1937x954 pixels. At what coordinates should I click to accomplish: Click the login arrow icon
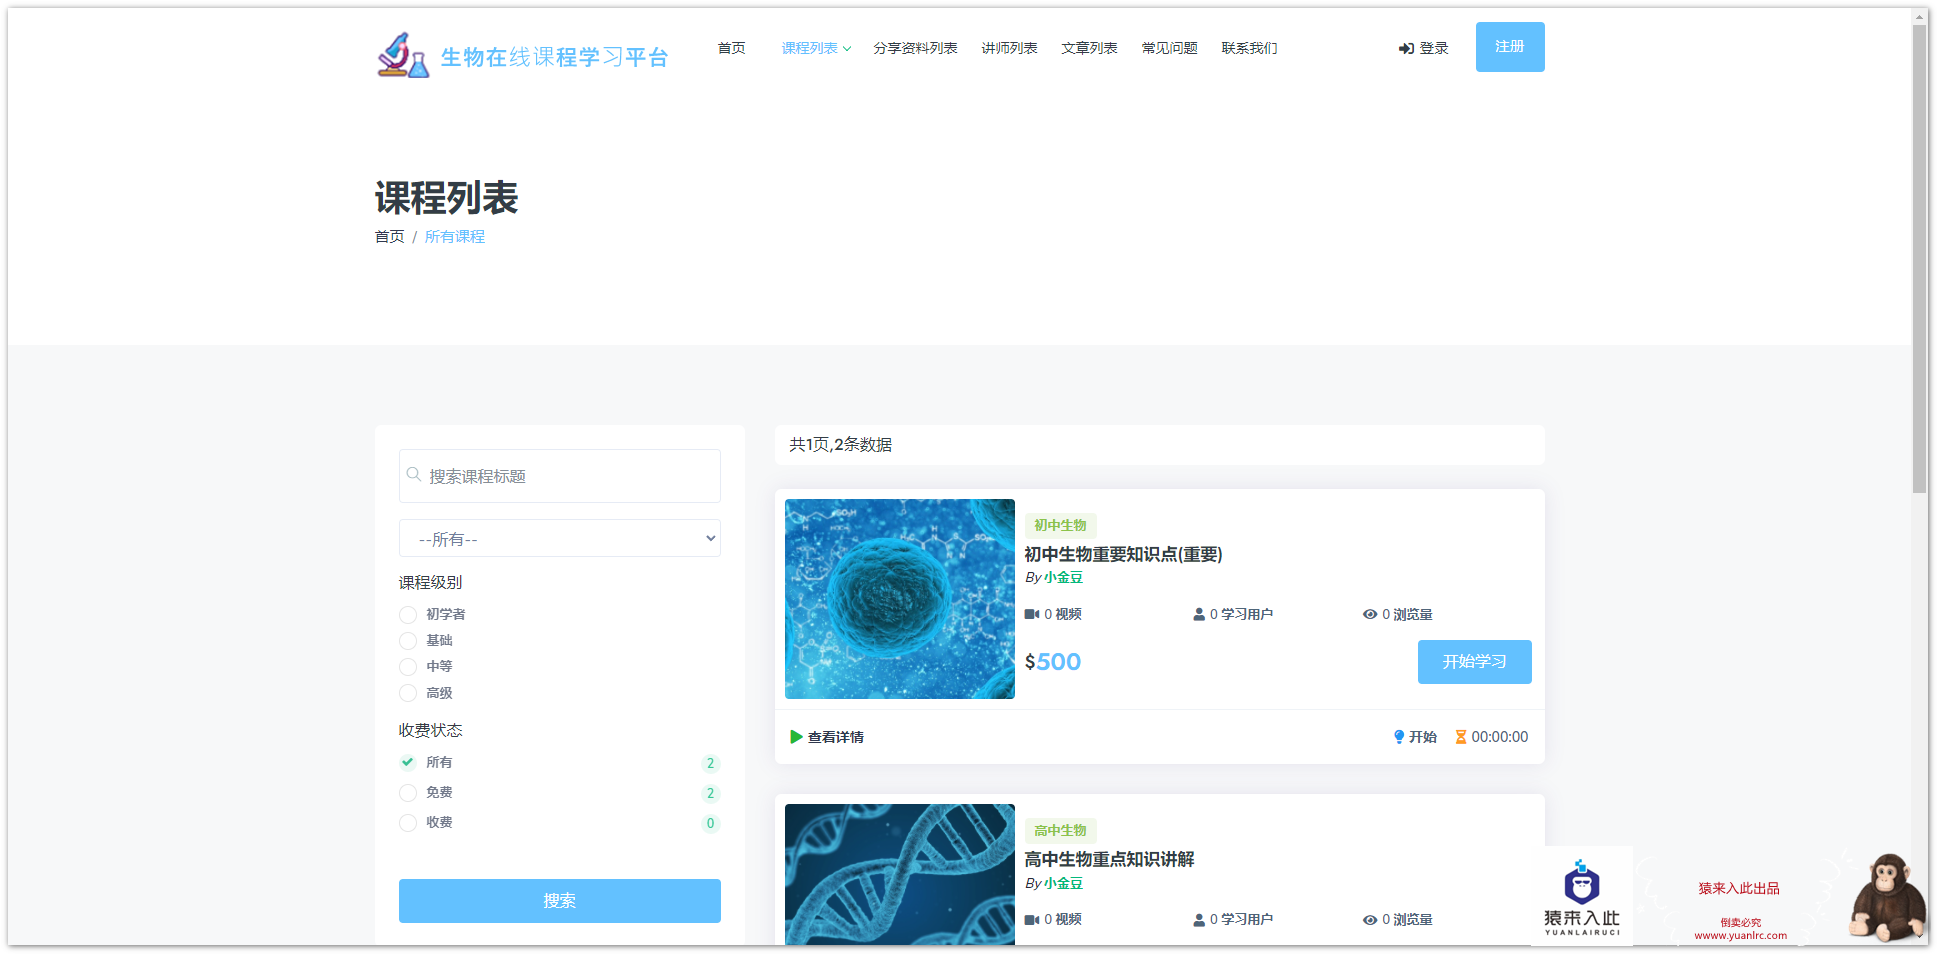[x=1406, y=49]
